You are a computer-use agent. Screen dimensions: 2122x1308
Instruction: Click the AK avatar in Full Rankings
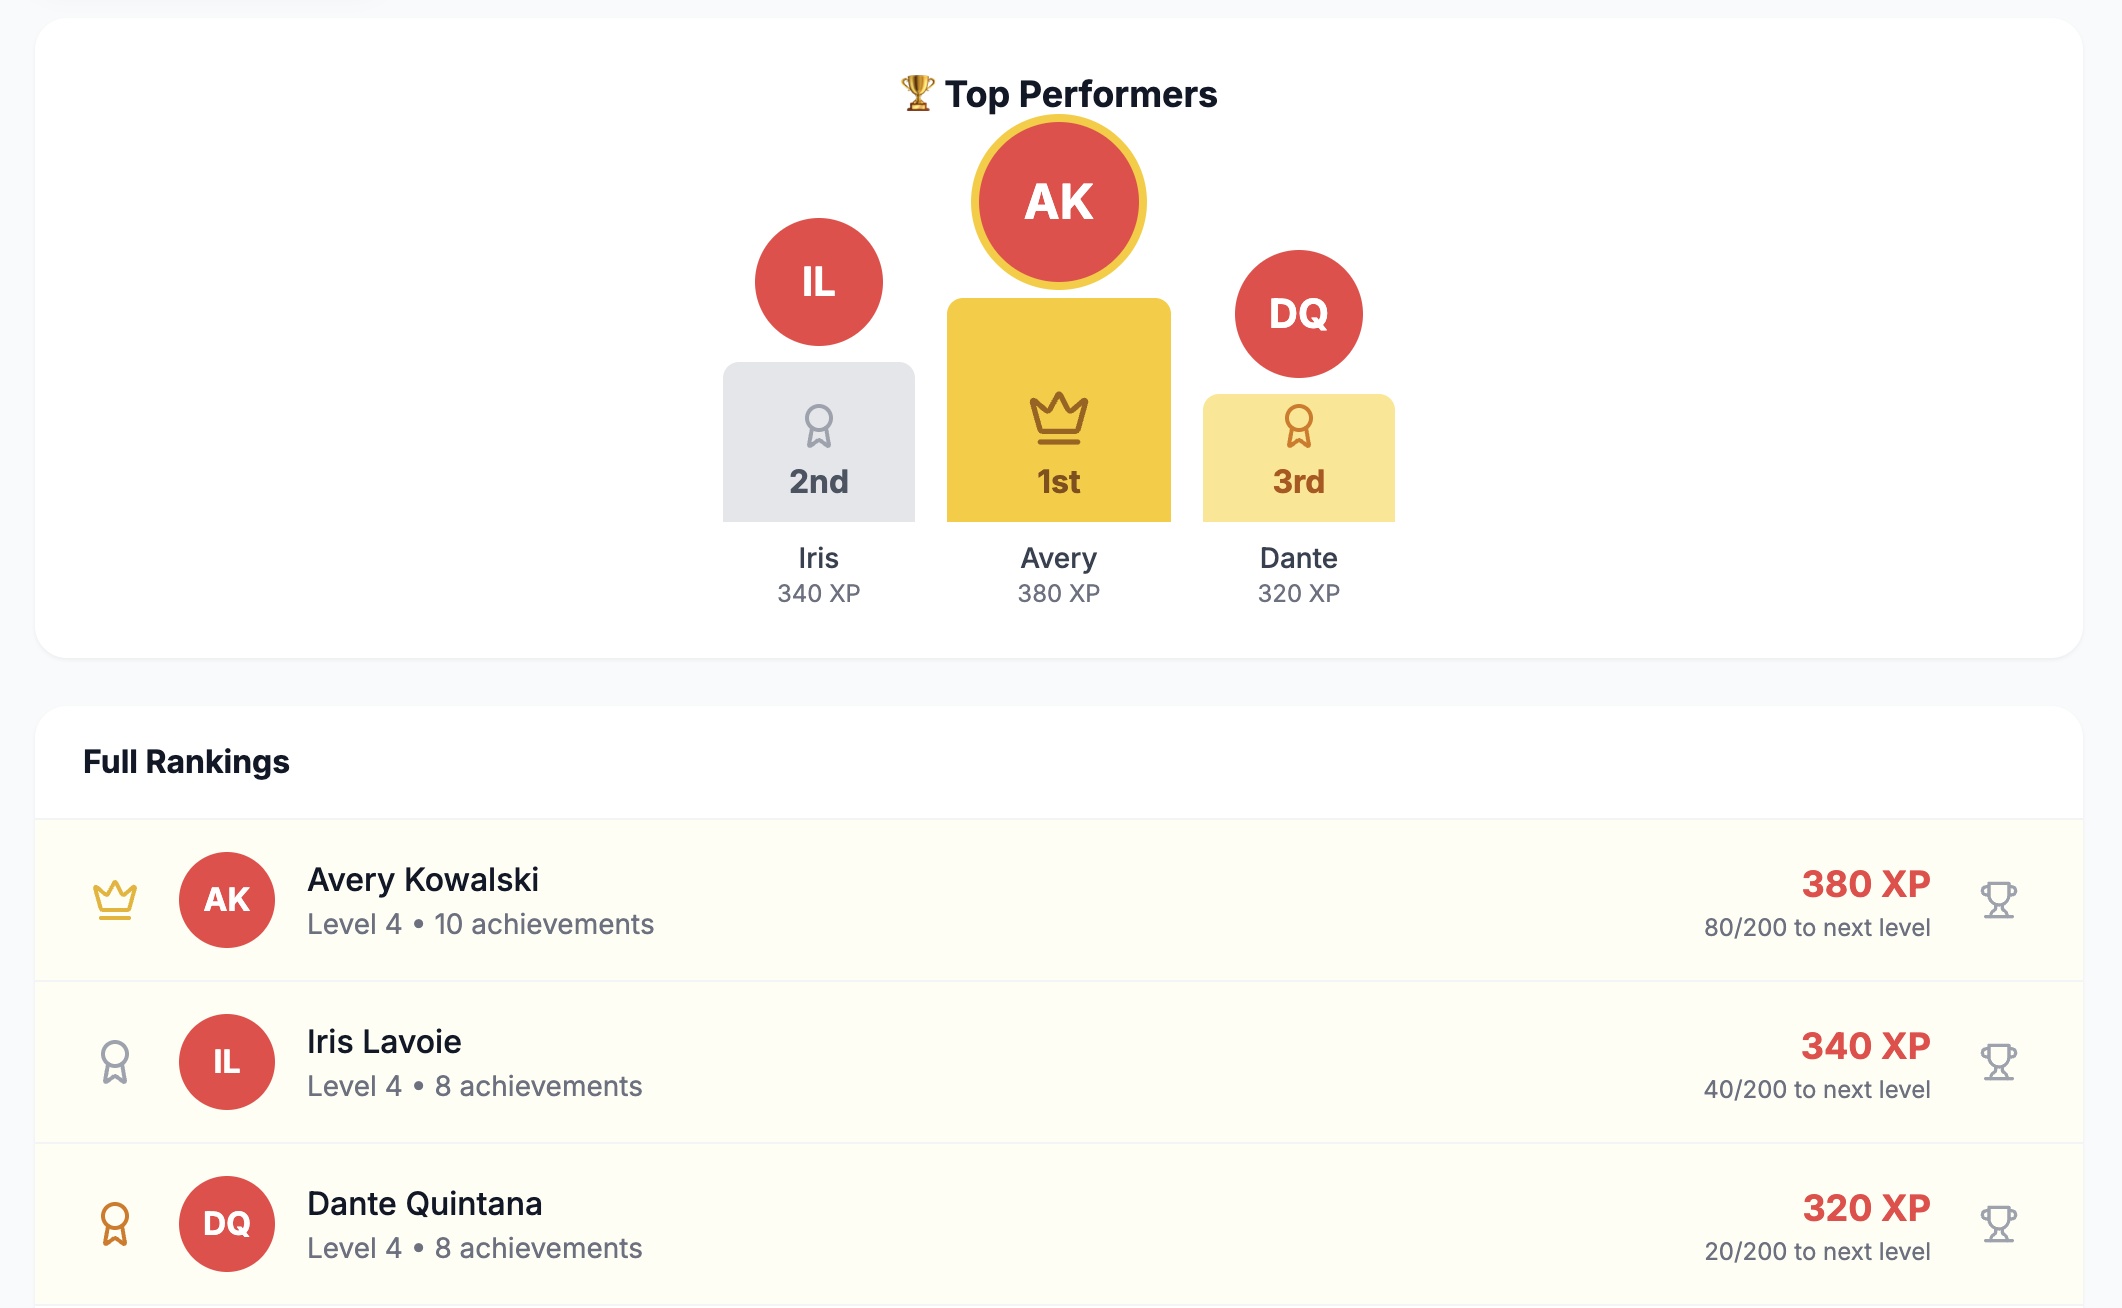pyautogui.click(x=227, y=900)
